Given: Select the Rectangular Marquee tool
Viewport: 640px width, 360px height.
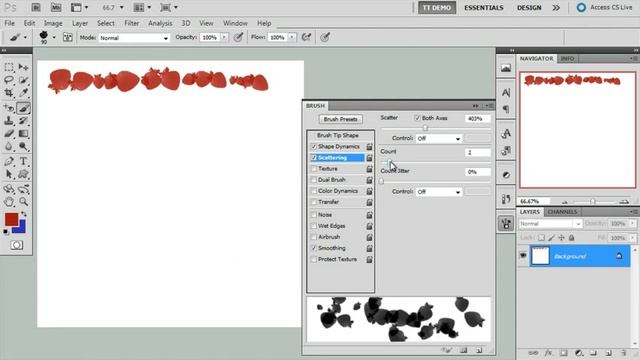Looking at the screenshot, I should click(x=9, y=67).
